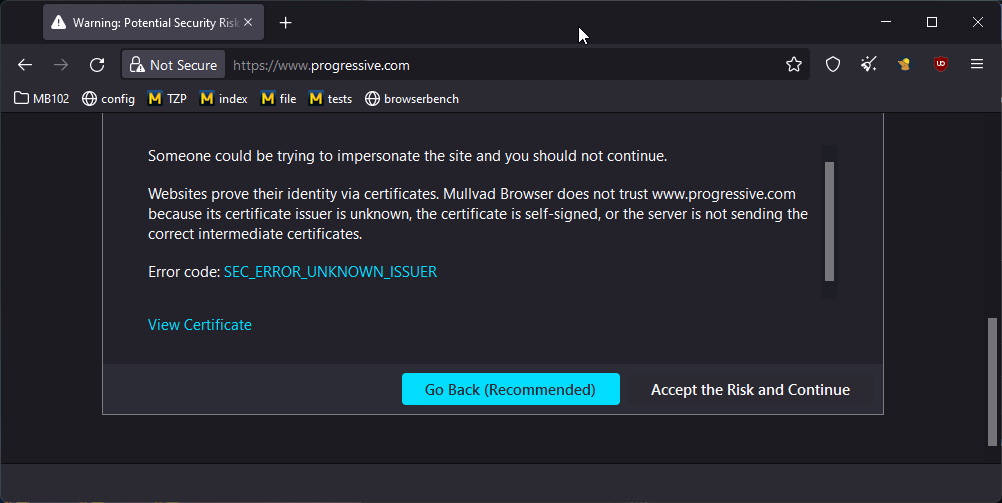Click the 'Error code:' label text

click(x=184, y=272)
